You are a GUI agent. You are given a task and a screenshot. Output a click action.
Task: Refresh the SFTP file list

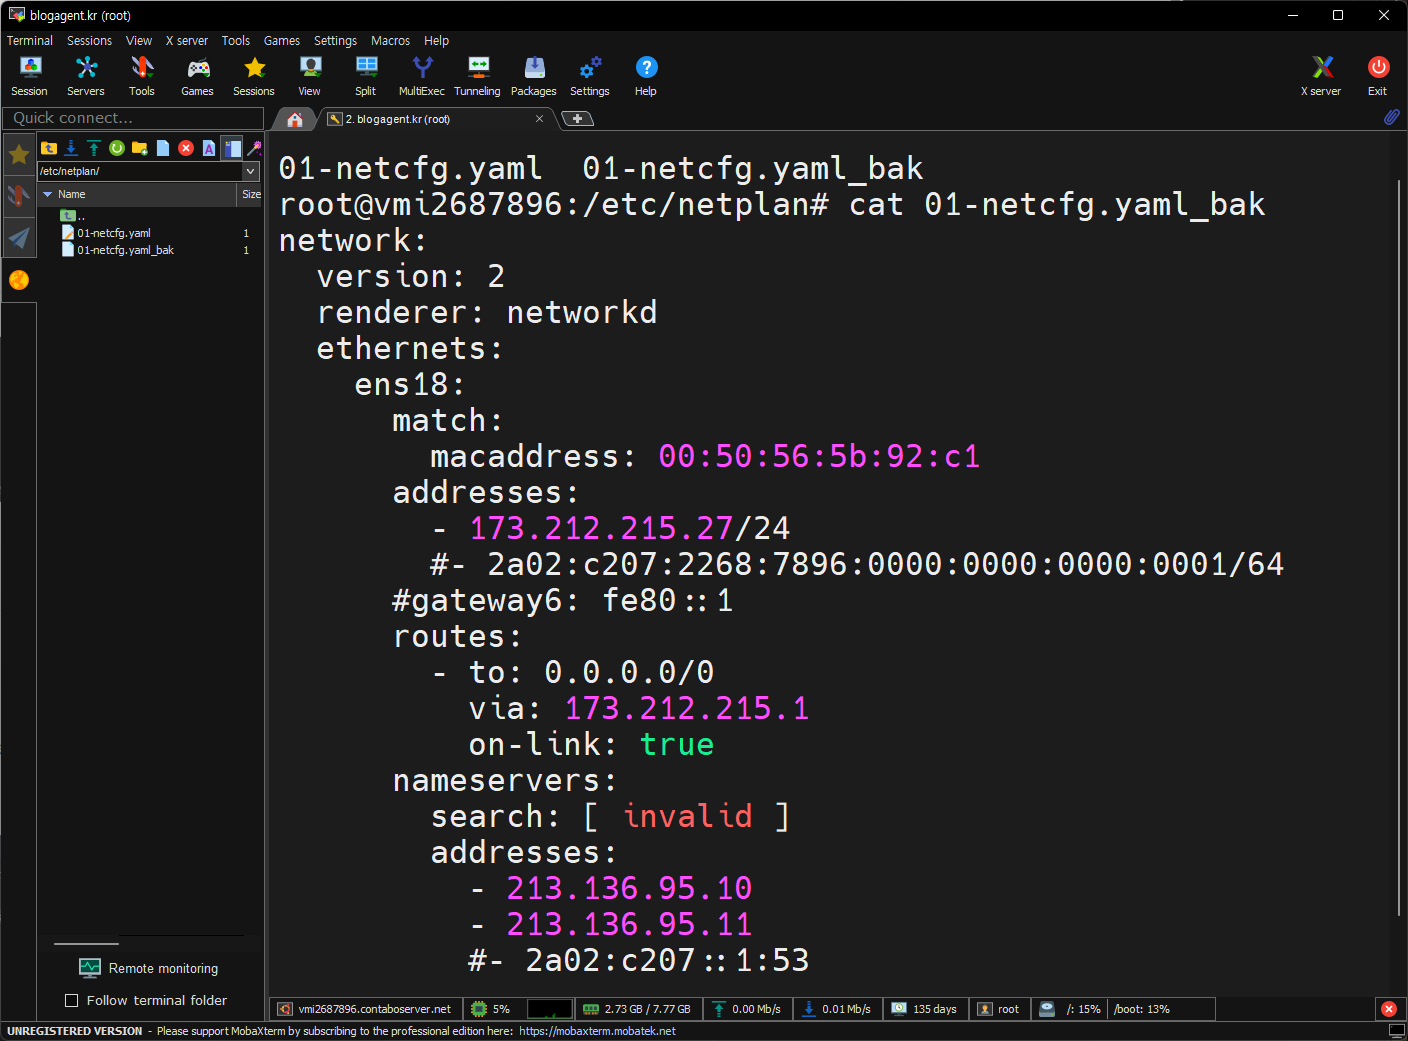pos(117,148)
